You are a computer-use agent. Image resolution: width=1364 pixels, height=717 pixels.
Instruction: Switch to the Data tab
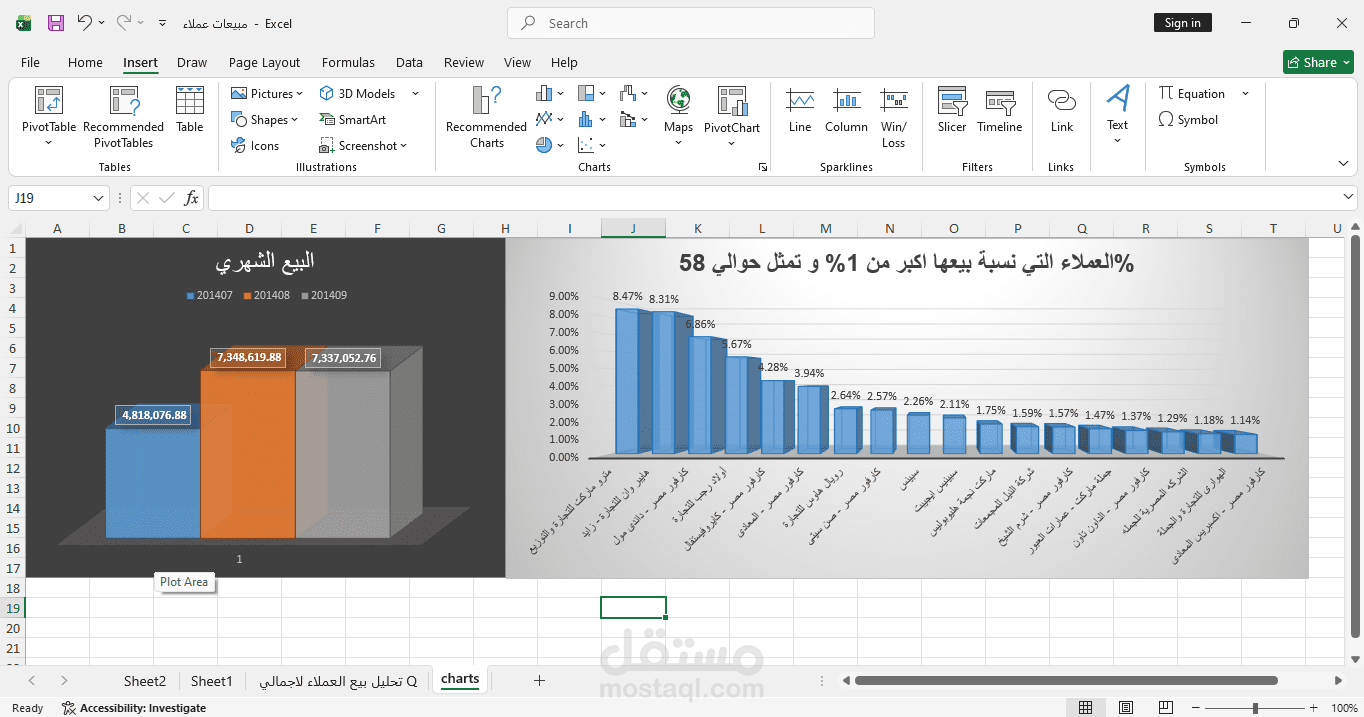pyautogui.click(x=409, y=62)
